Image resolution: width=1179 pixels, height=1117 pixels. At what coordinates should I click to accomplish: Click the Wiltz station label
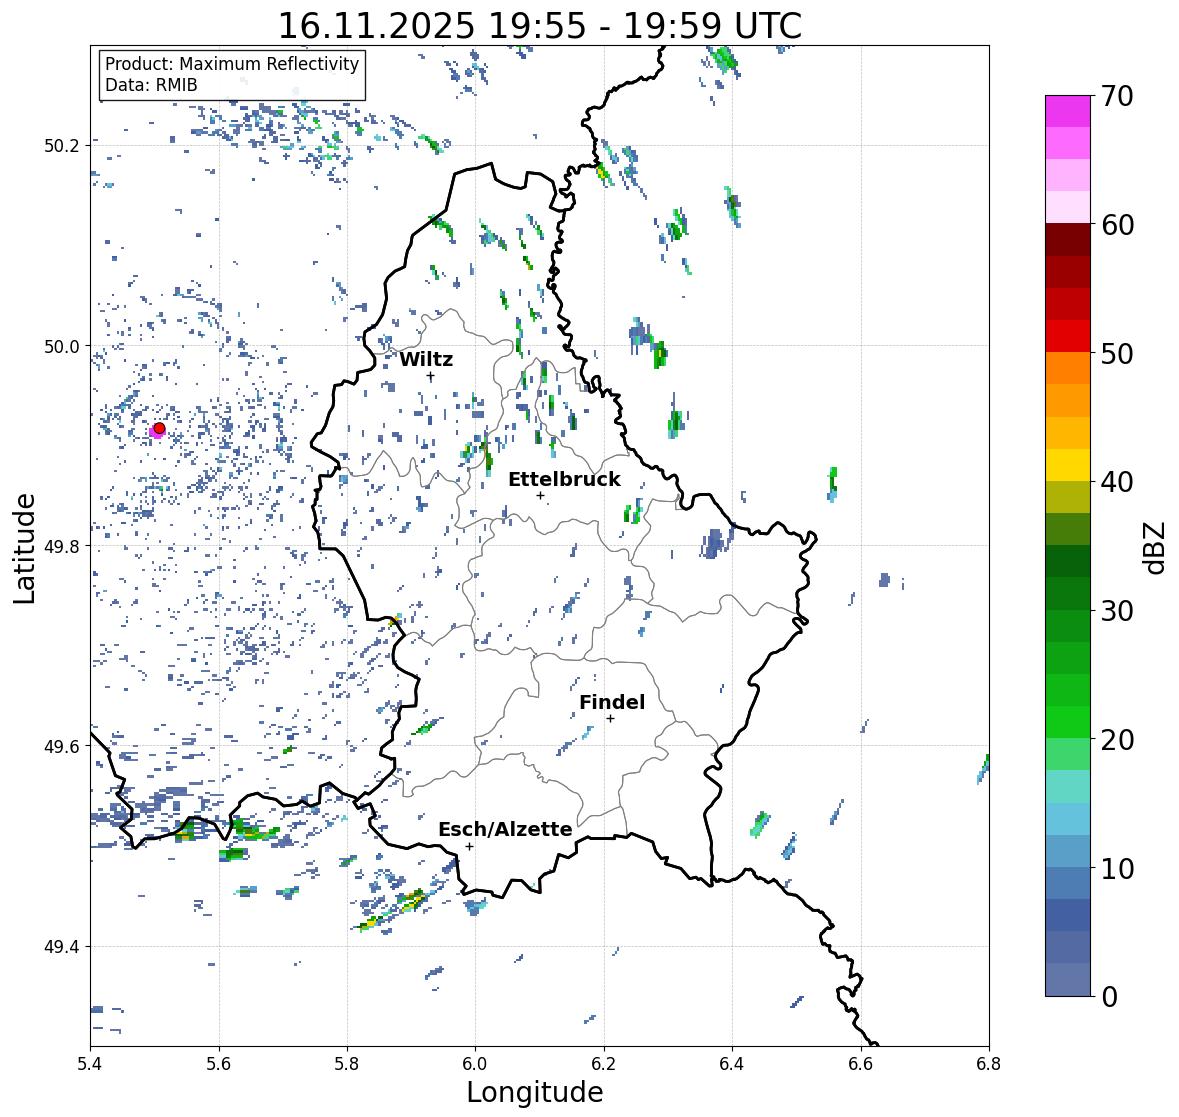(x=426, y=359)
